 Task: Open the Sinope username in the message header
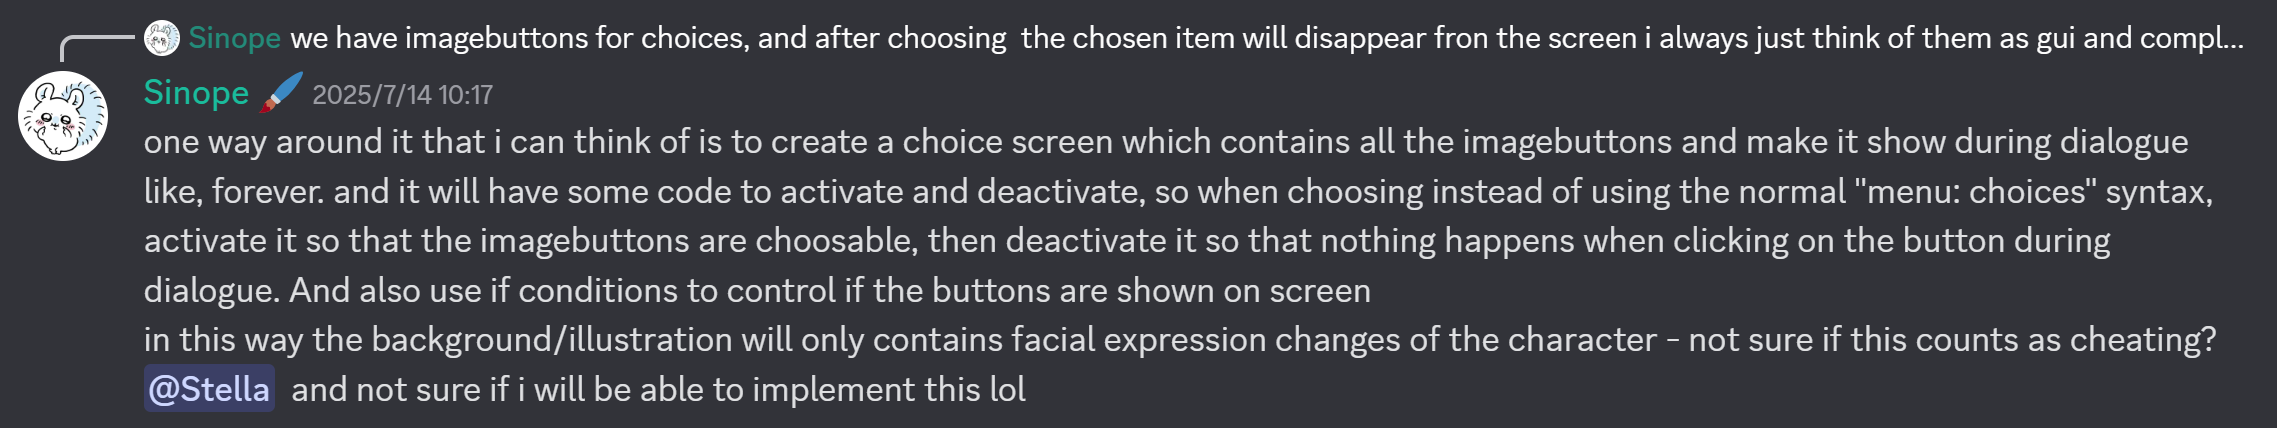[196, 93]
